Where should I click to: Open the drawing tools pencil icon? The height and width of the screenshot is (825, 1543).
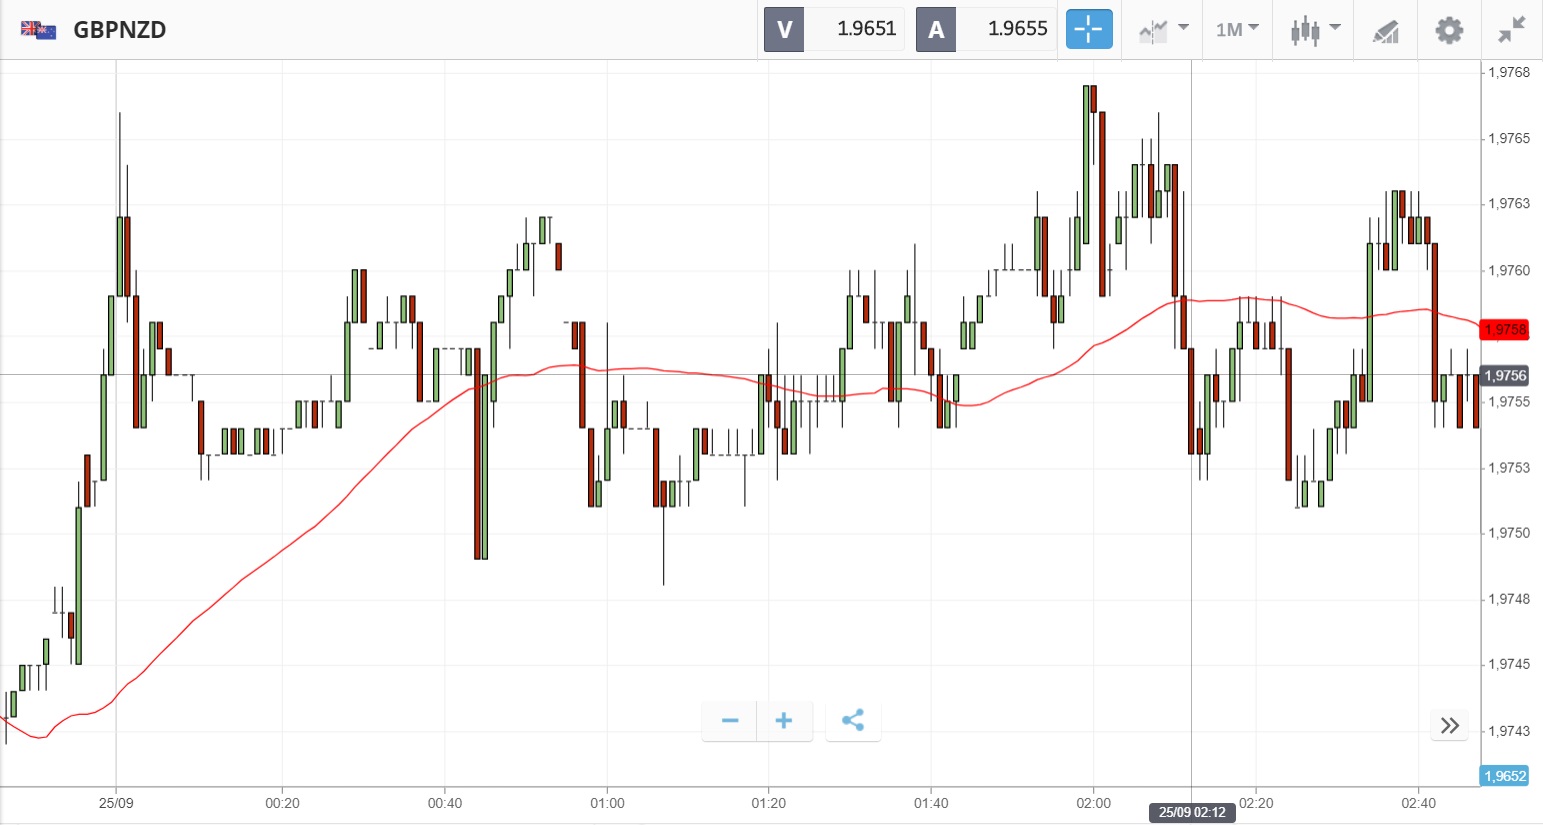point(1385,31)
